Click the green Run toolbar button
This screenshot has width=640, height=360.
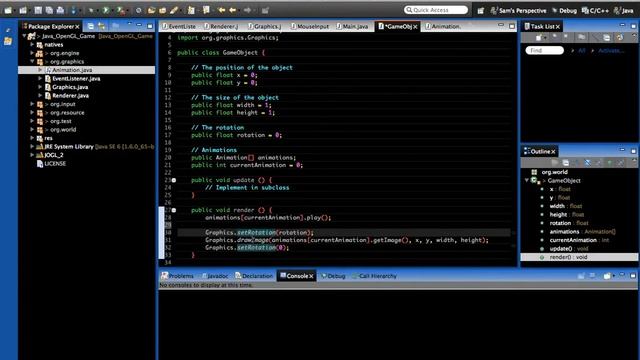pyautogui.click(x=106, y=10)
